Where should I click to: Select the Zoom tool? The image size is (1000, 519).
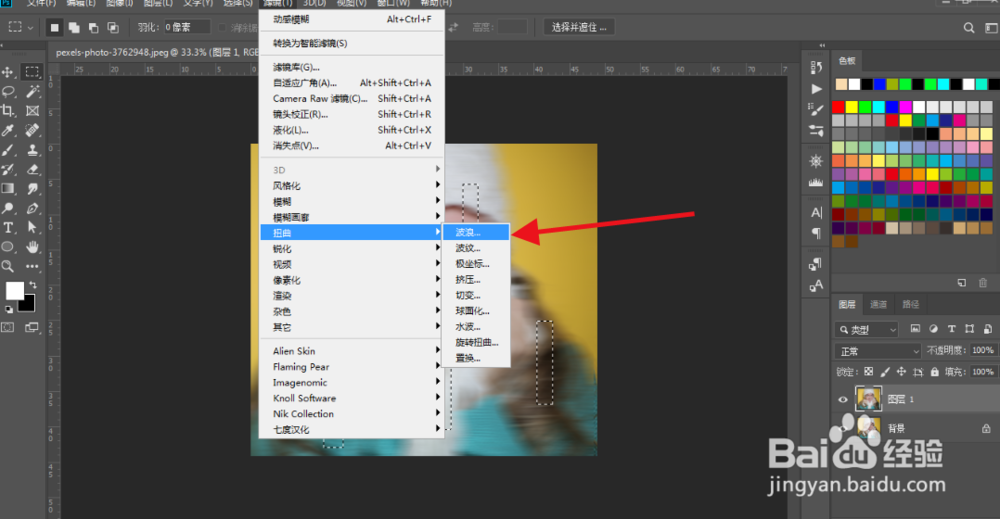(8, 267)
